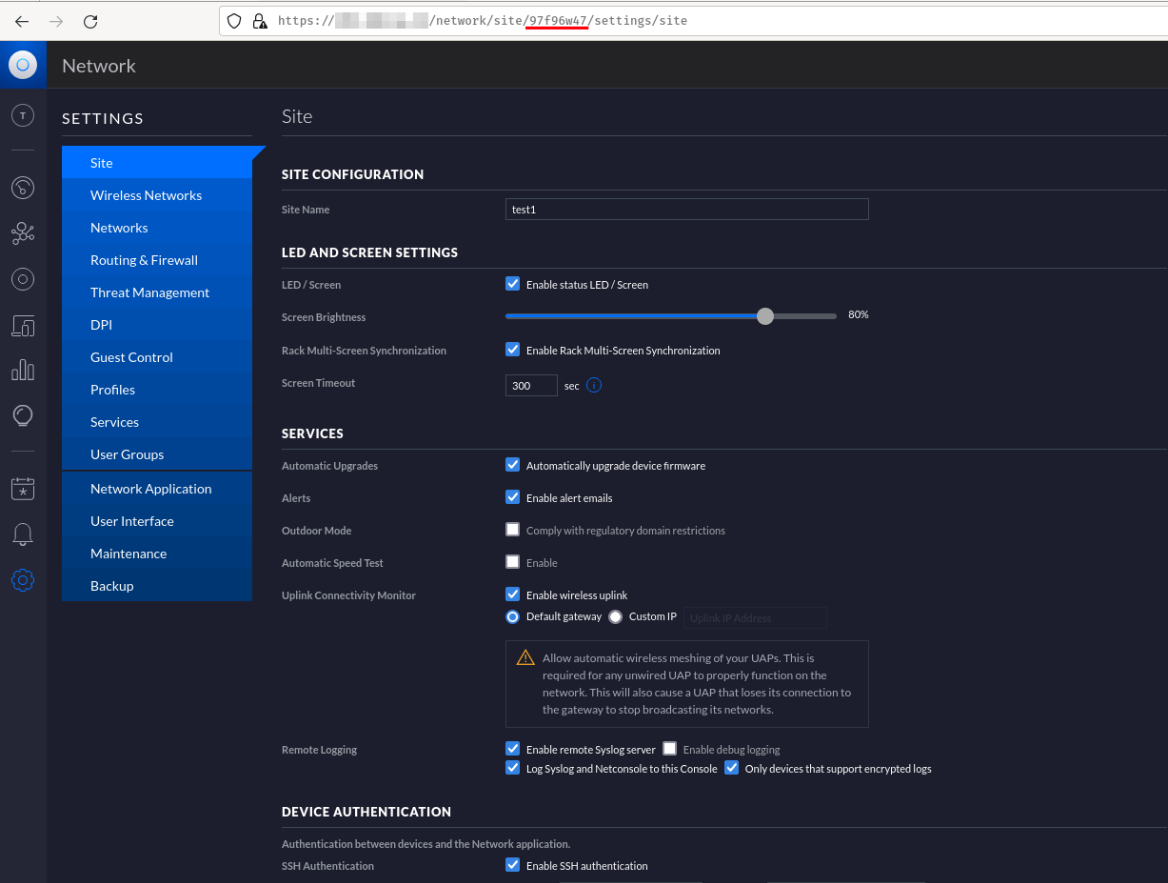Open Wireless Networks settings section

[x=146, y=195]
